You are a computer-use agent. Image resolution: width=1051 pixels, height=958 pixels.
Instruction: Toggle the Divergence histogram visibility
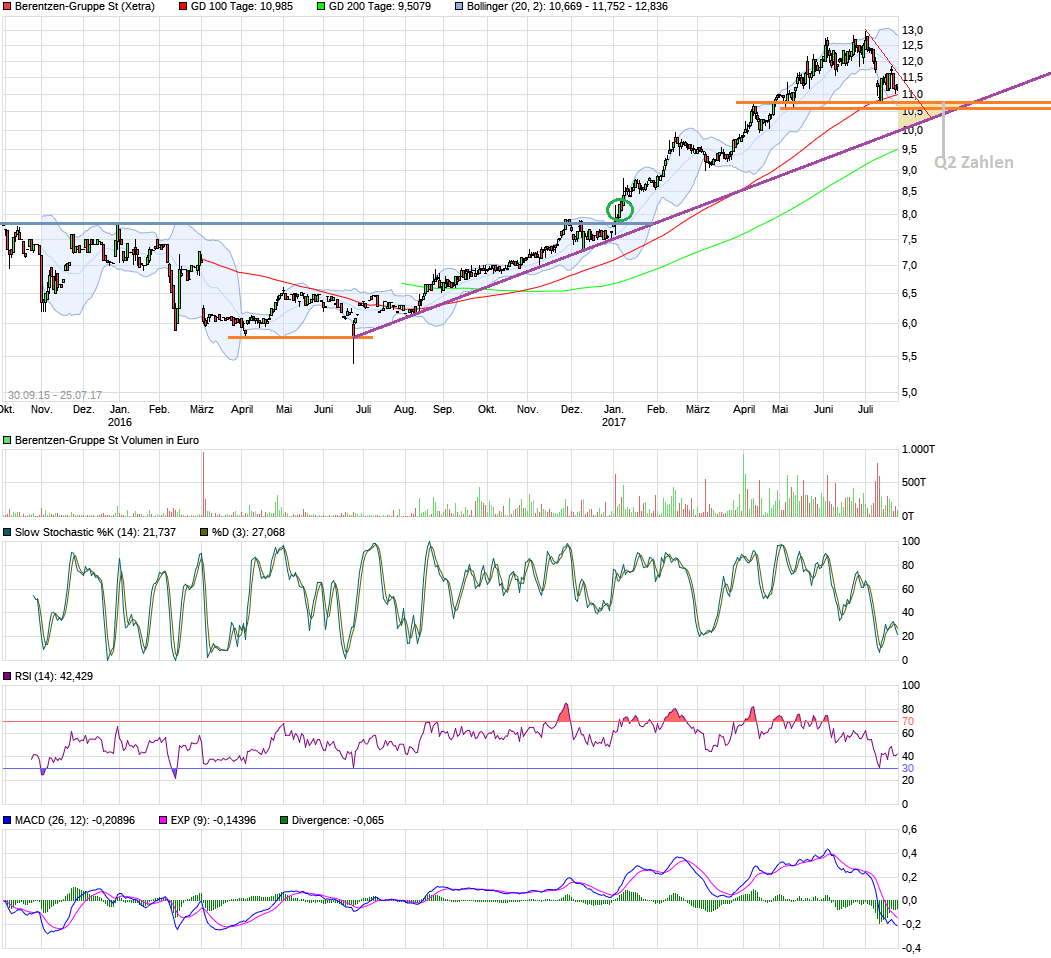point(285,819)
